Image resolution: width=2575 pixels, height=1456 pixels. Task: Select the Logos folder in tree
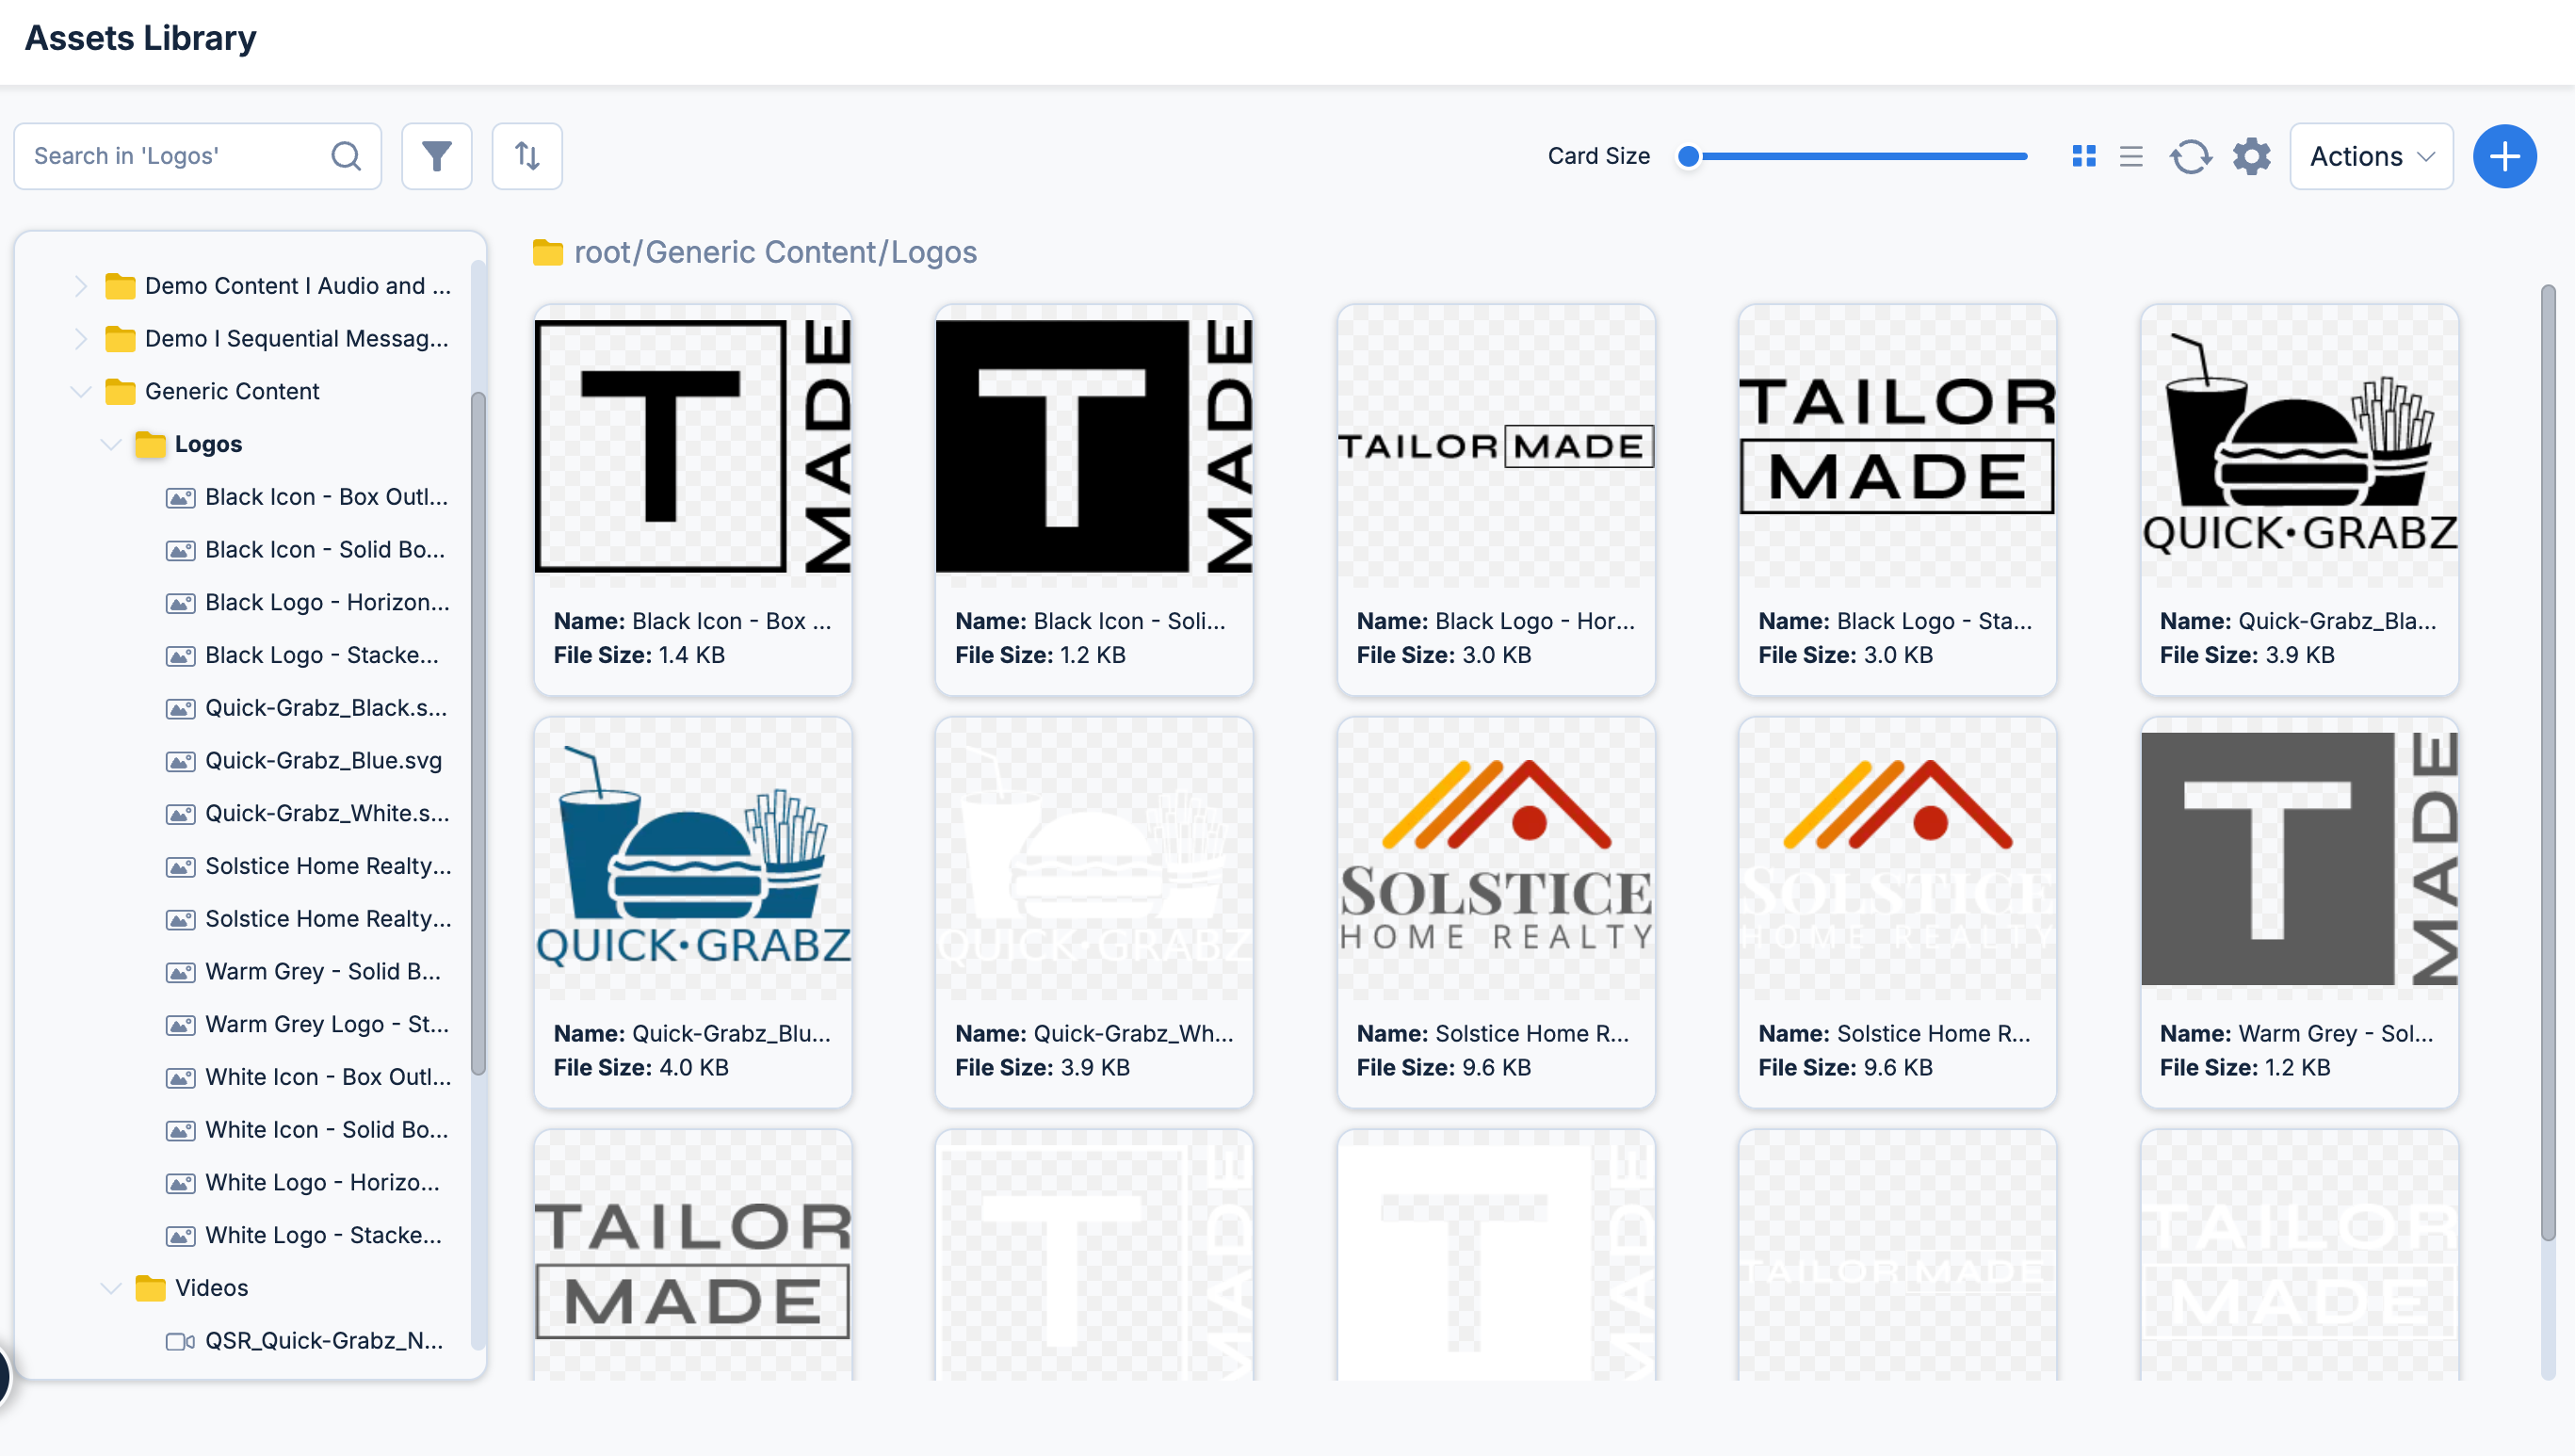[208, 444]
